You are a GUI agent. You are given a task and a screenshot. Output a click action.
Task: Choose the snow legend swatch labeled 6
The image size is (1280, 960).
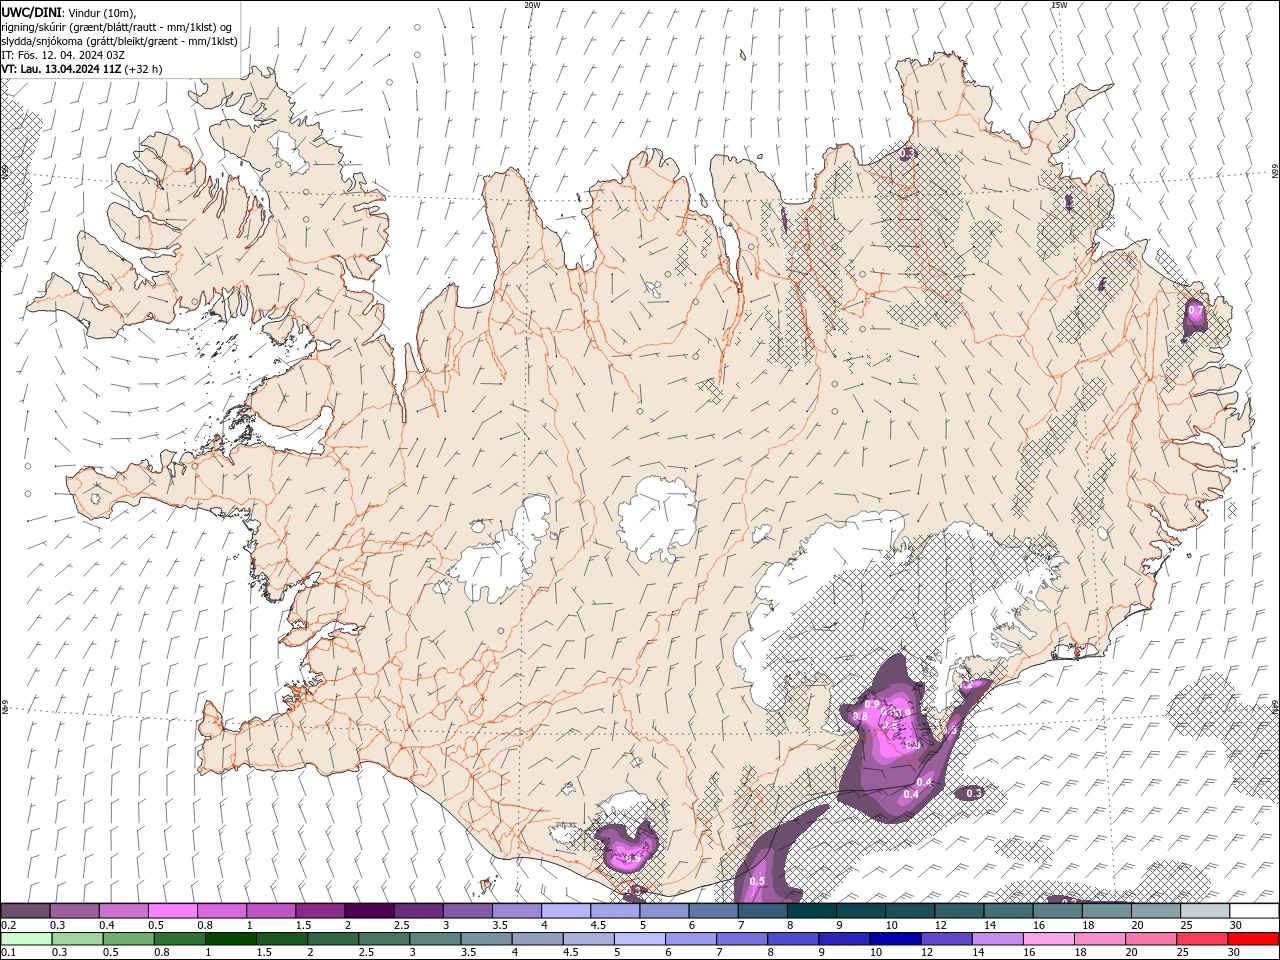(x=713, y=911)
